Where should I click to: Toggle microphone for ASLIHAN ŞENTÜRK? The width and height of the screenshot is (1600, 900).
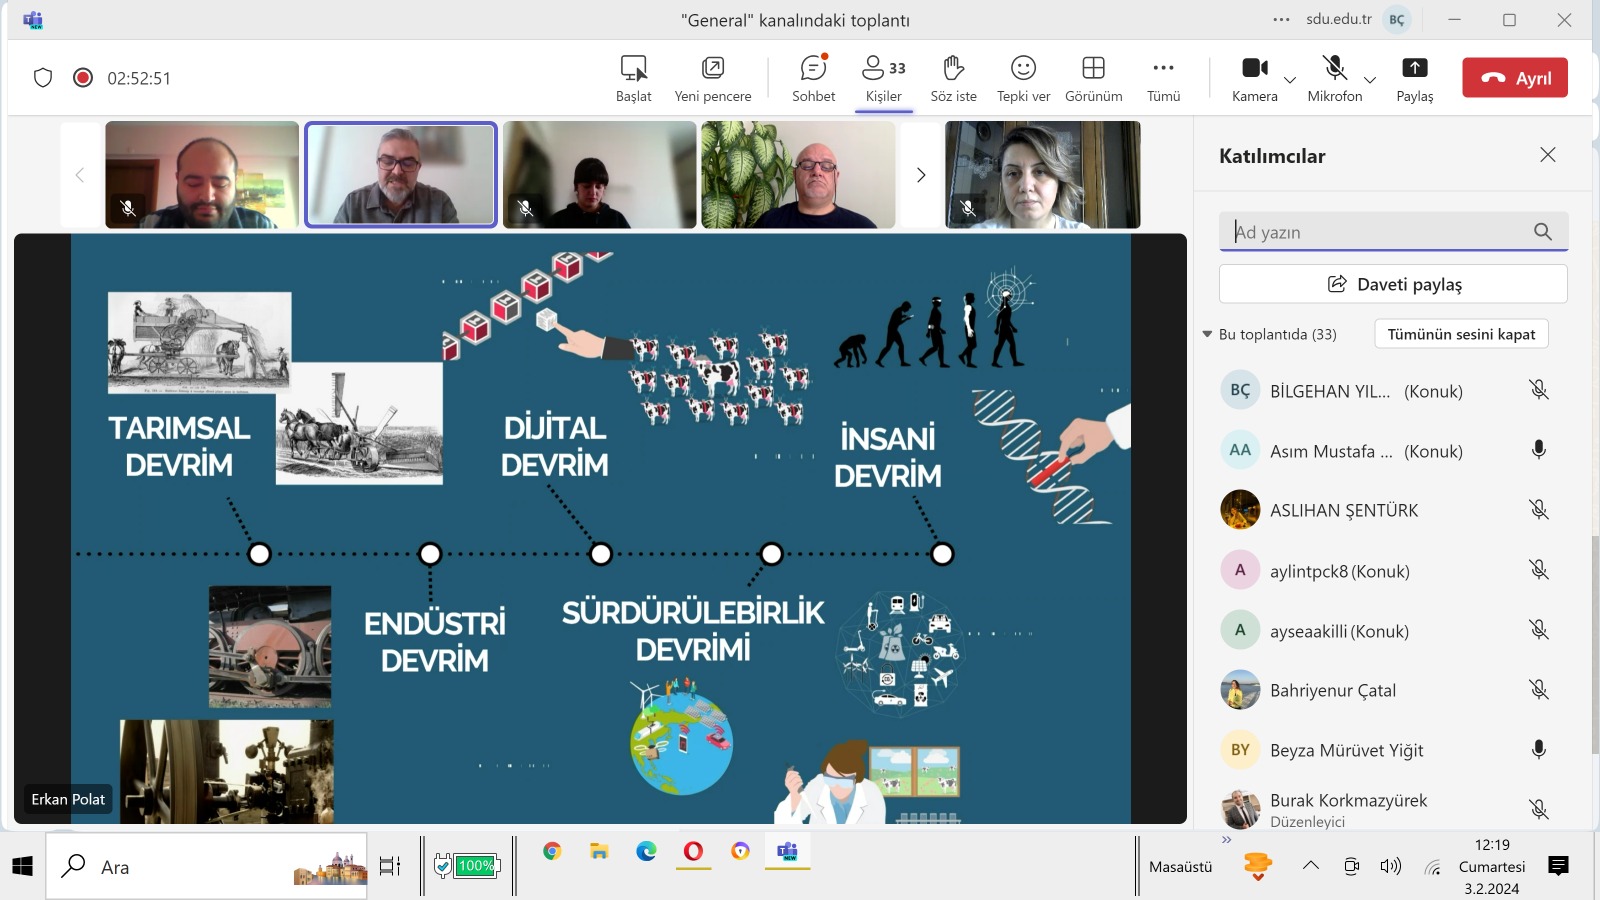click(1538, 510)
